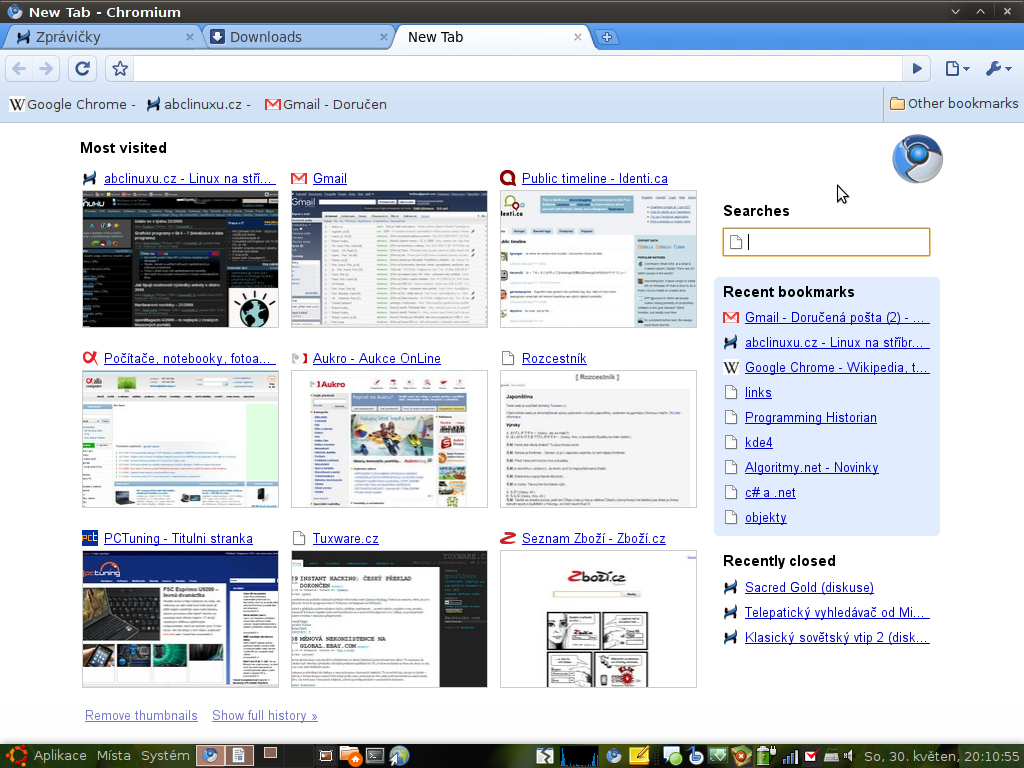
Task: Click the Tuxware.cz title link
Action: pos(345,539)
